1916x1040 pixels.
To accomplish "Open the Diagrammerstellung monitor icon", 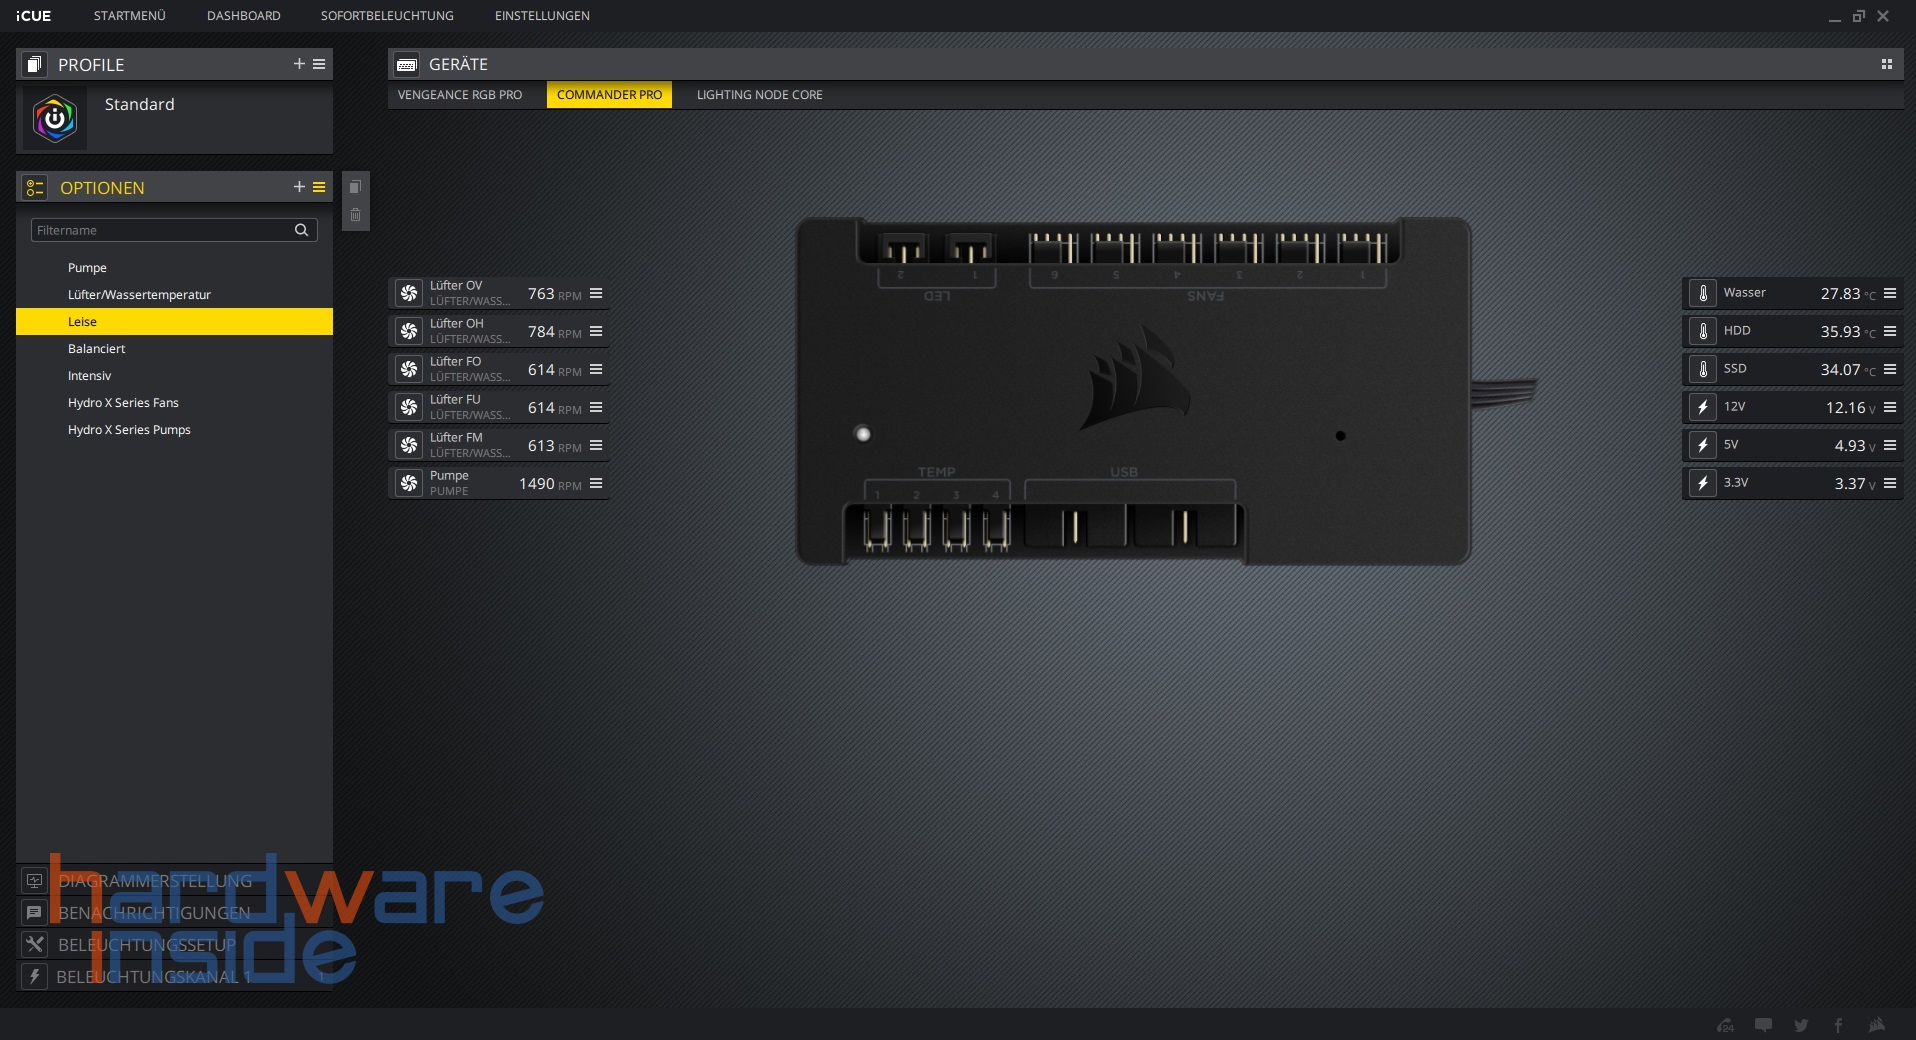I will pos(35,881).
